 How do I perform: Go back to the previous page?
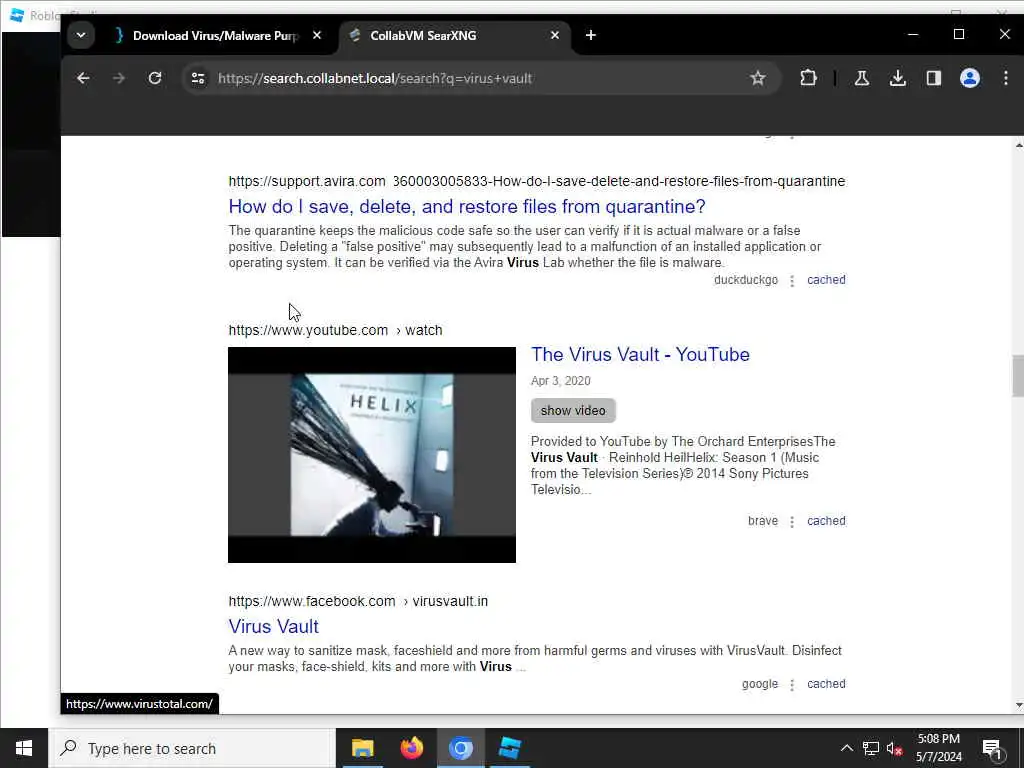(83, 78)
